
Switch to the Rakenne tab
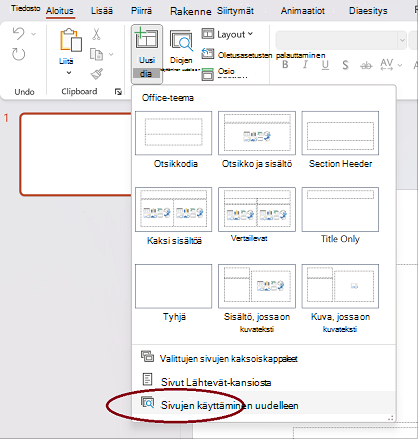(x=191, y=11)
